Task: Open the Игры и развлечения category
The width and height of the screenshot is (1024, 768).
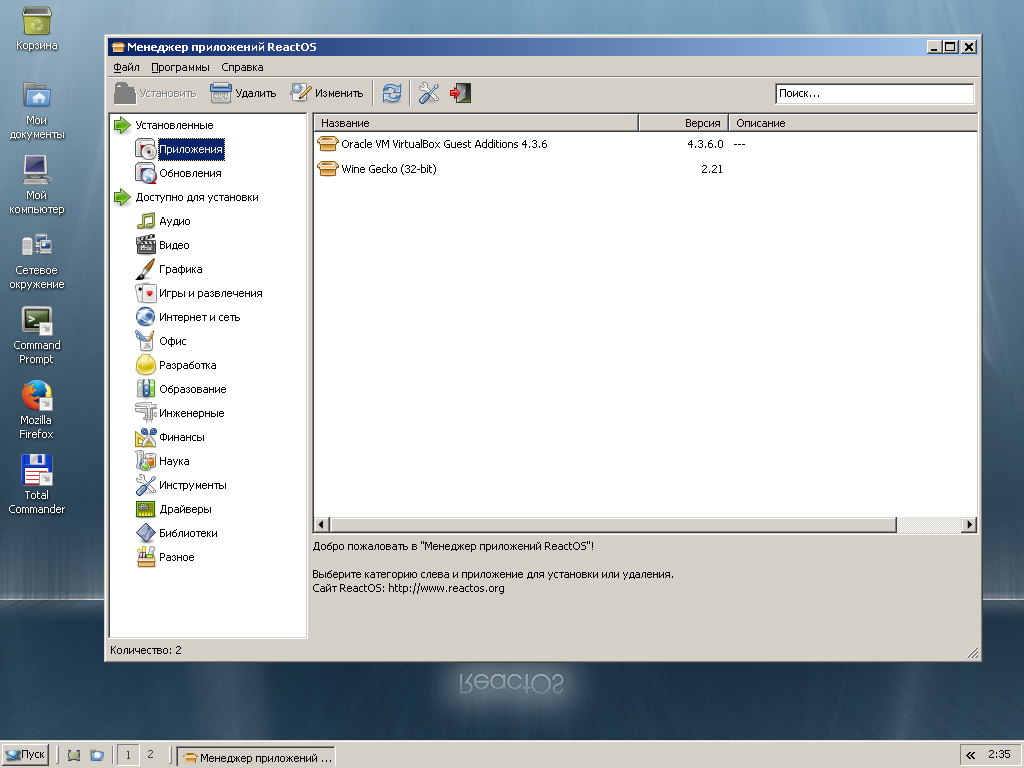Action: (x=210, y=293)
